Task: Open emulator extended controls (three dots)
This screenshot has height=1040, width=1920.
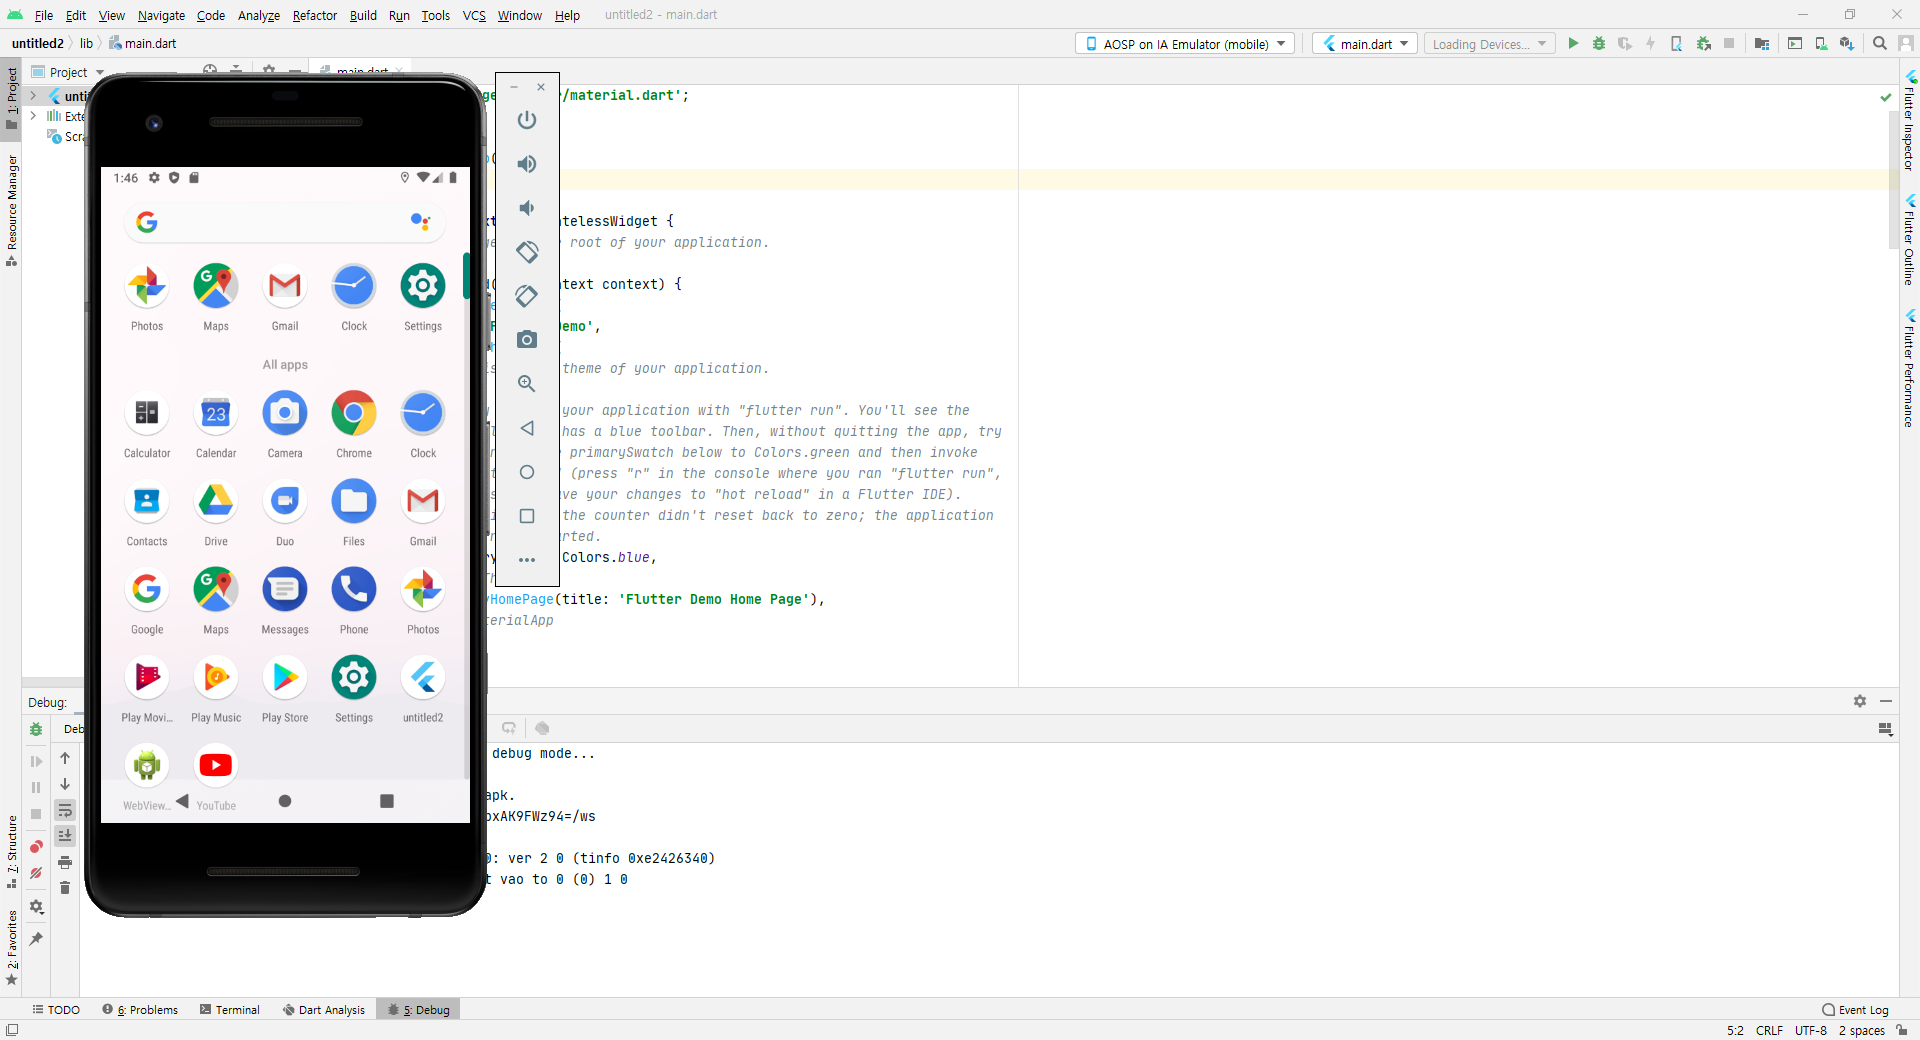Action: tap(527, 560)
